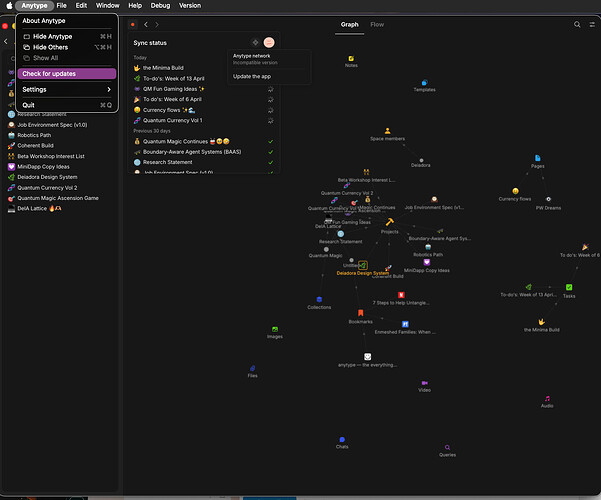
Task: Select Check for updates menu item
Action: point(67,74)
